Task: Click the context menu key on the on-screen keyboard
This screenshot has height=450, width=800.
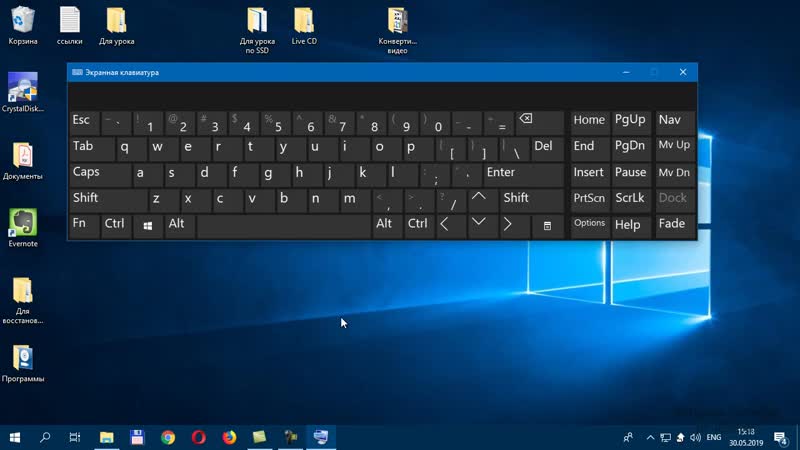Action: [x=547, y=226]
